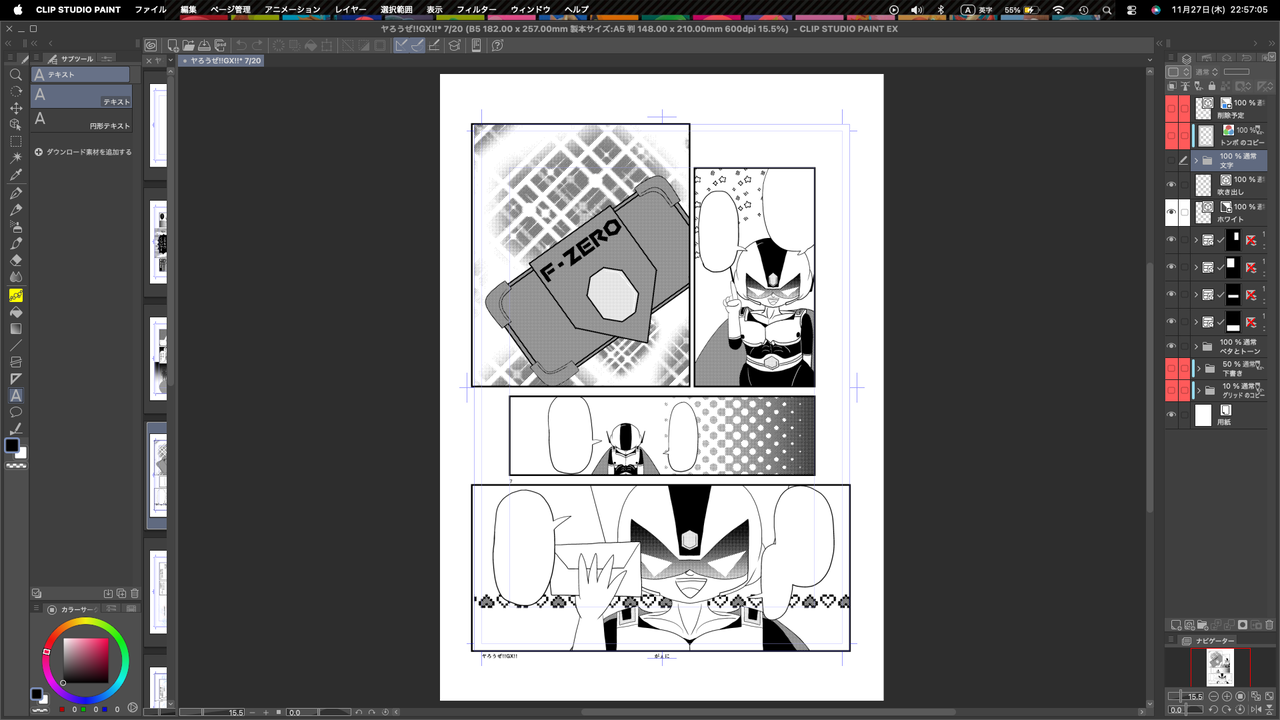Expand the グリッド のコピー layer folder
Screen dimensions: 1280x720
1198,390
